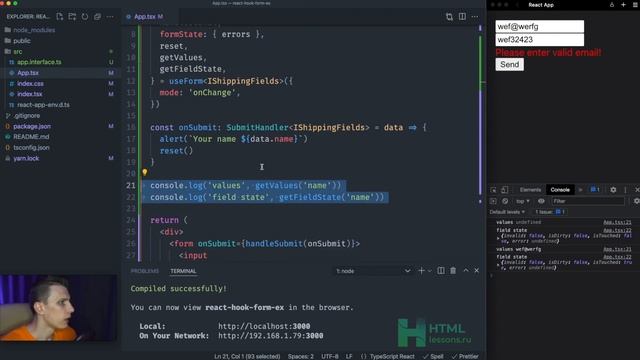Open Explorer more actions ellipsis
The height and width of the screenshot is (360, 640).
[x=110, y=16]
